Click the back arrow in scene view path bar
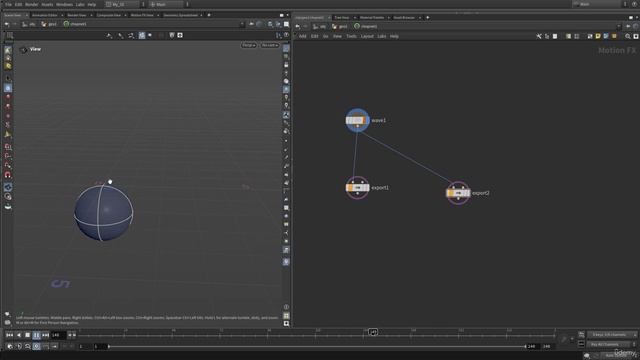This screenshot has width=640, height=360. pyautogui.click(x=7, y=24)
